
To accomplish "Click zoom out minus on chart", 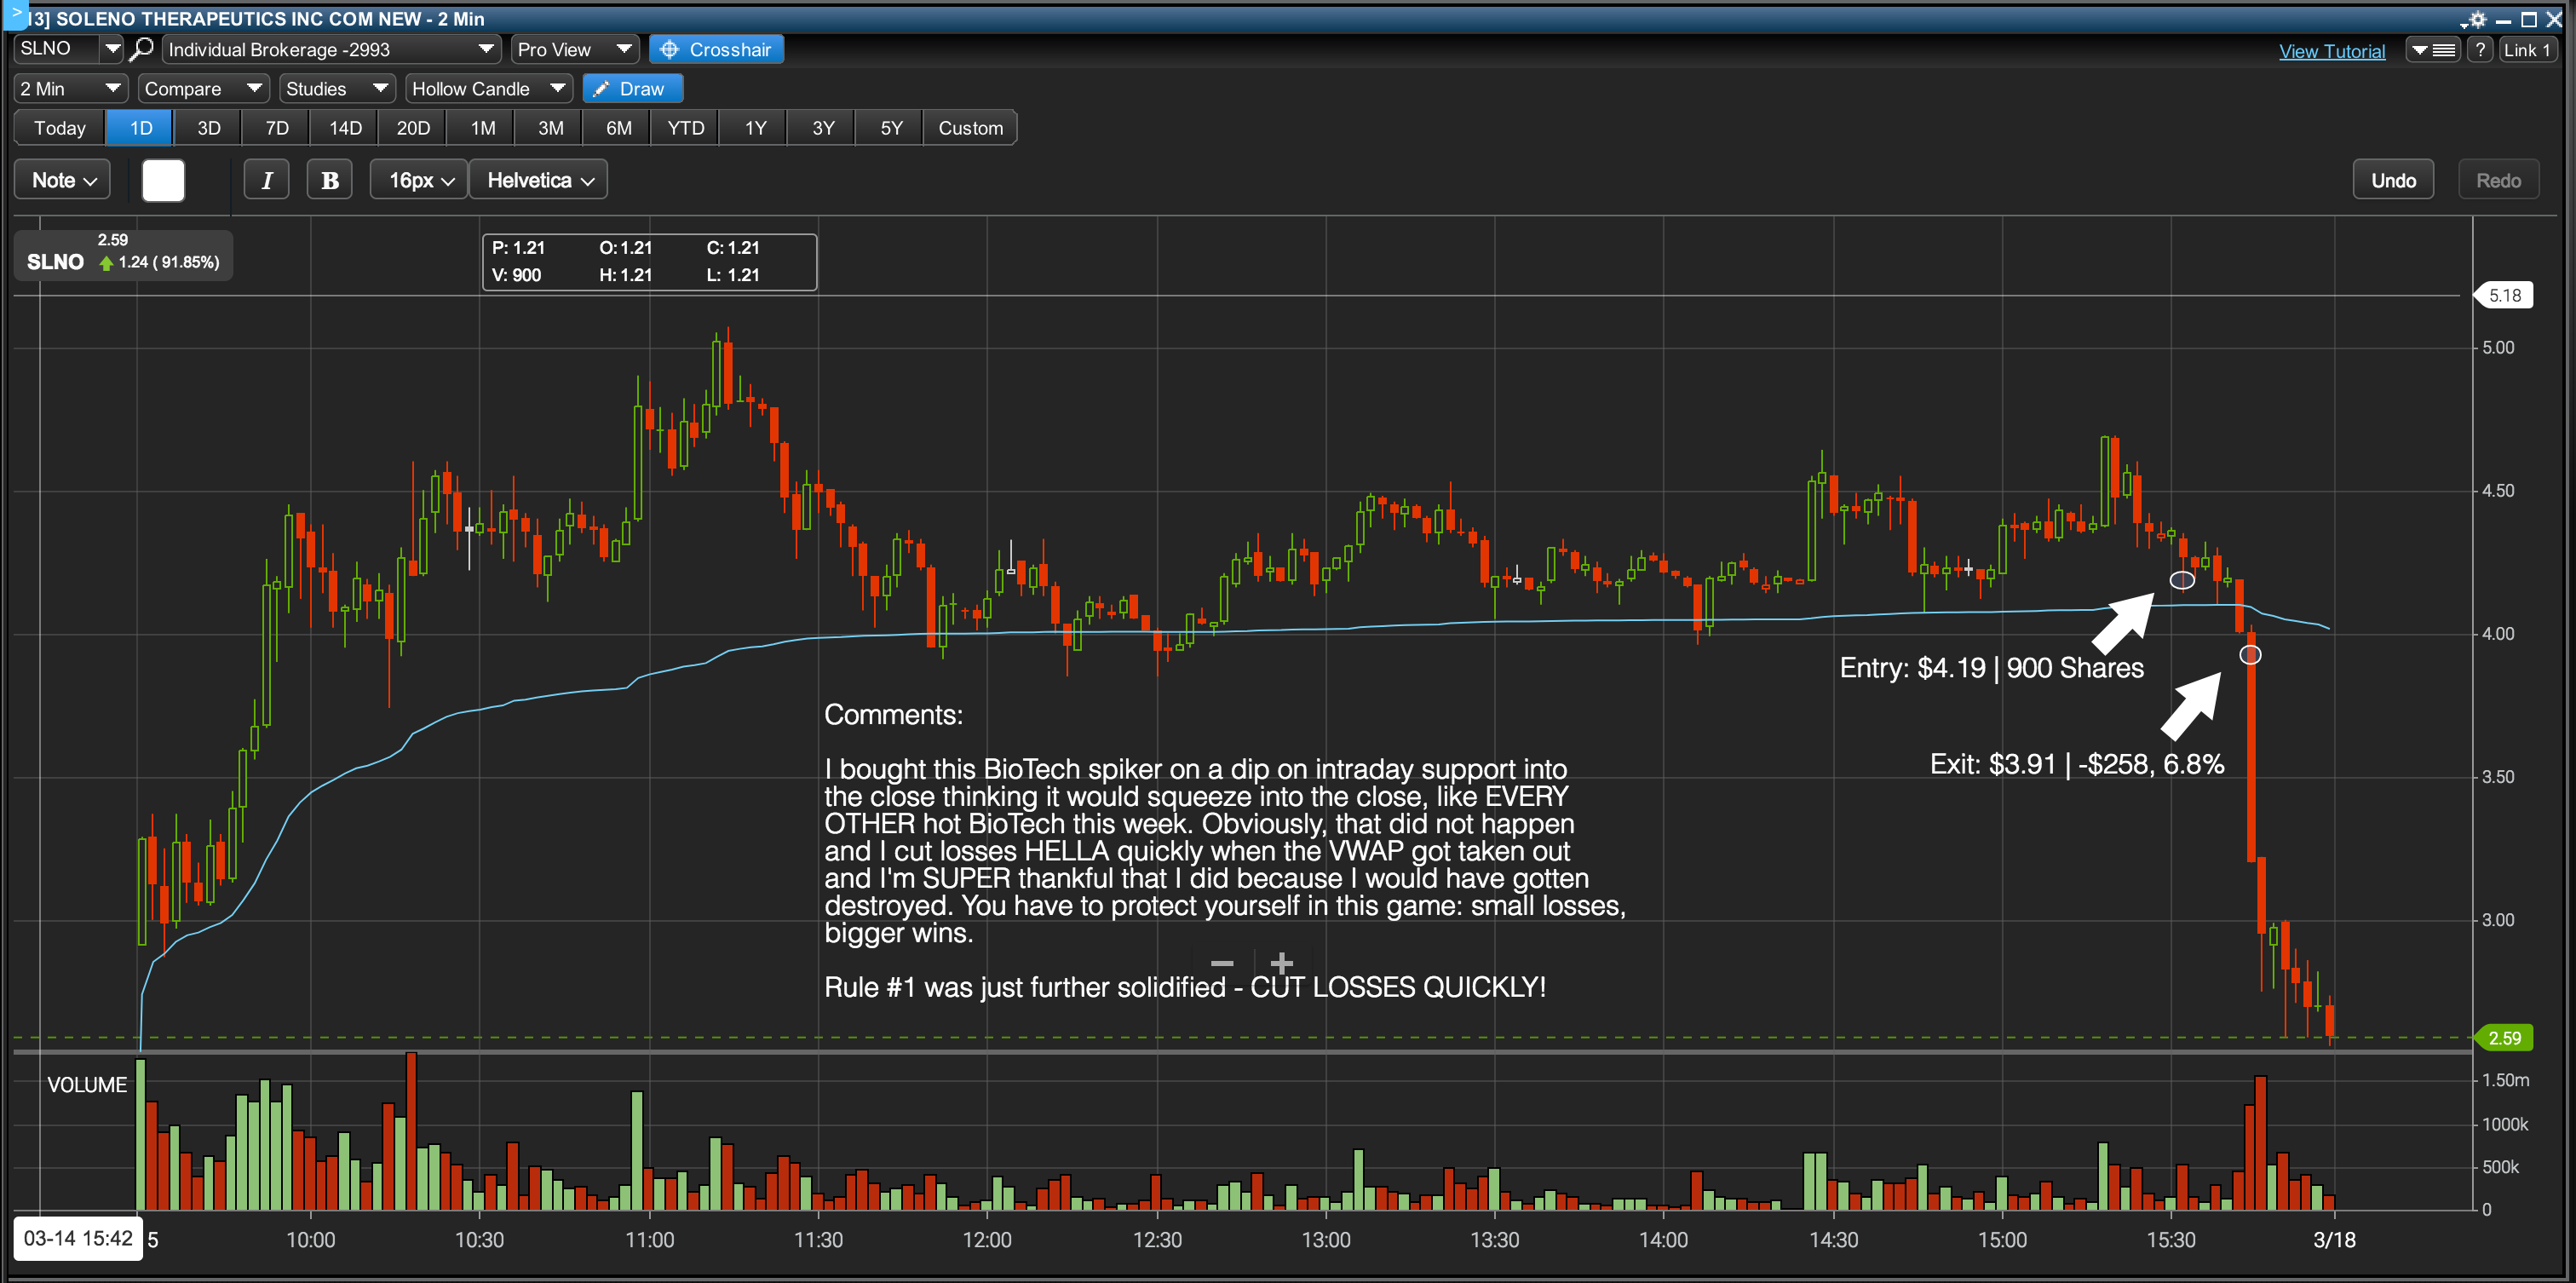I will click(1222, 963).
